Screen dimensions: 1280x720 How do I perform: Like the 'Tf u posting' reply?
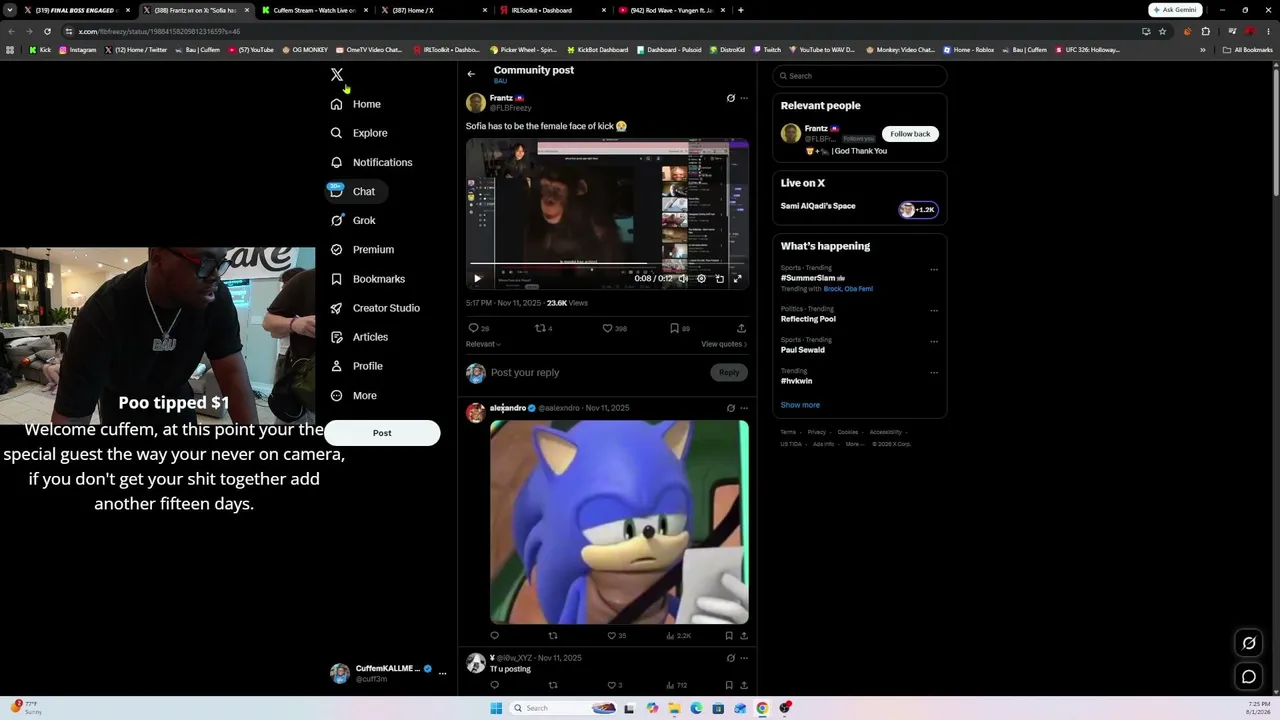(612, 685)
